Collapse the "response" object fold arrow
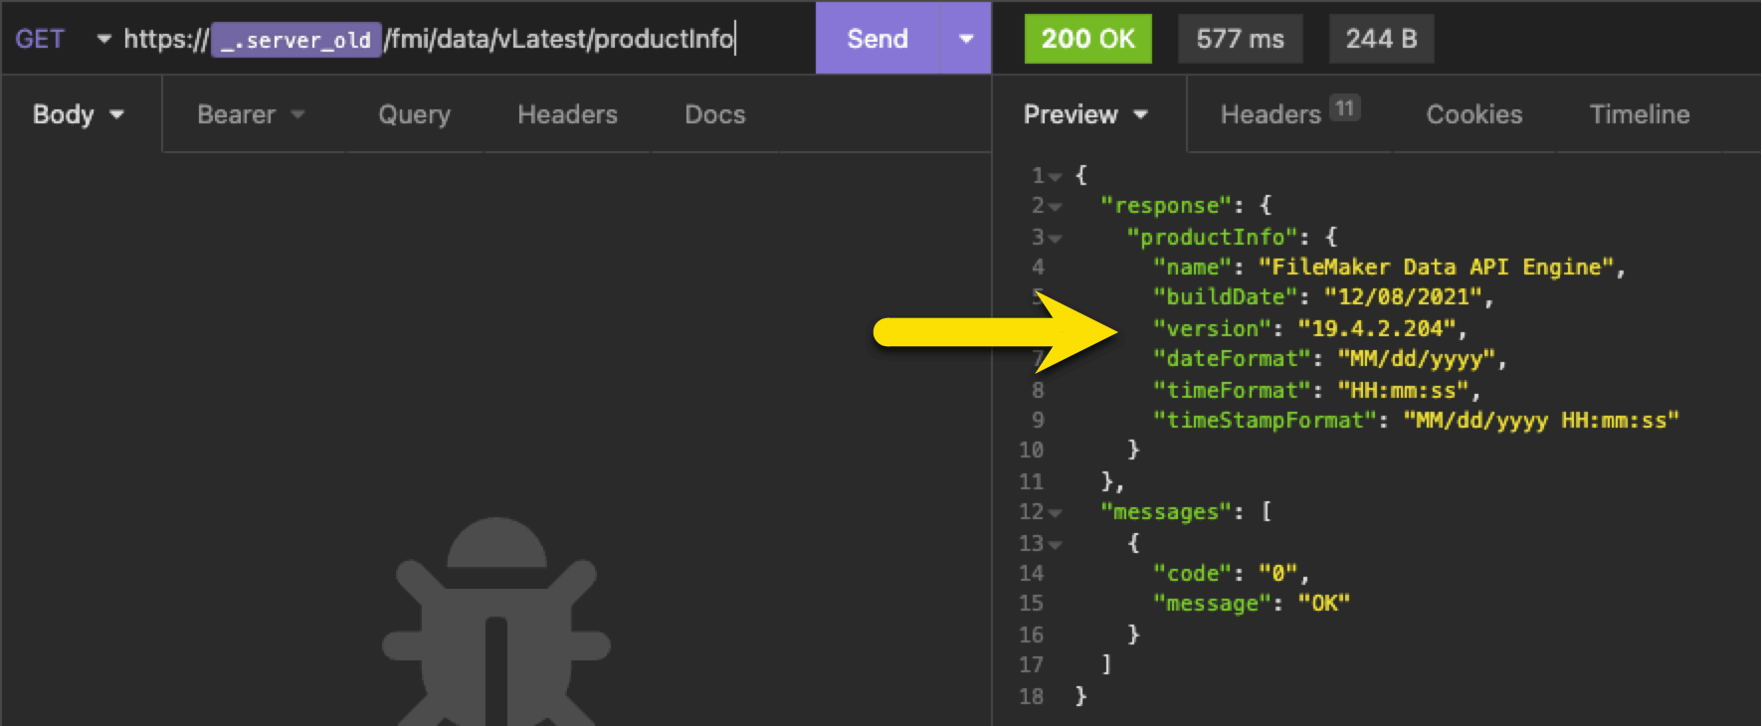 (1055, 207)
